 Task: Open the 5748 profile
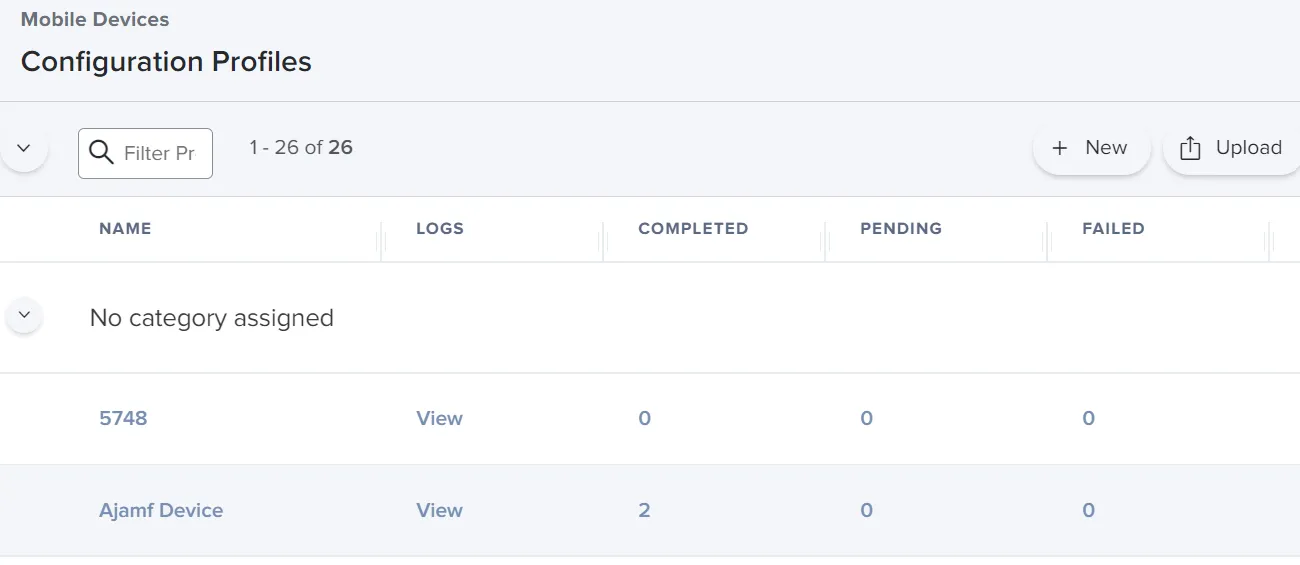pos(123,418)
